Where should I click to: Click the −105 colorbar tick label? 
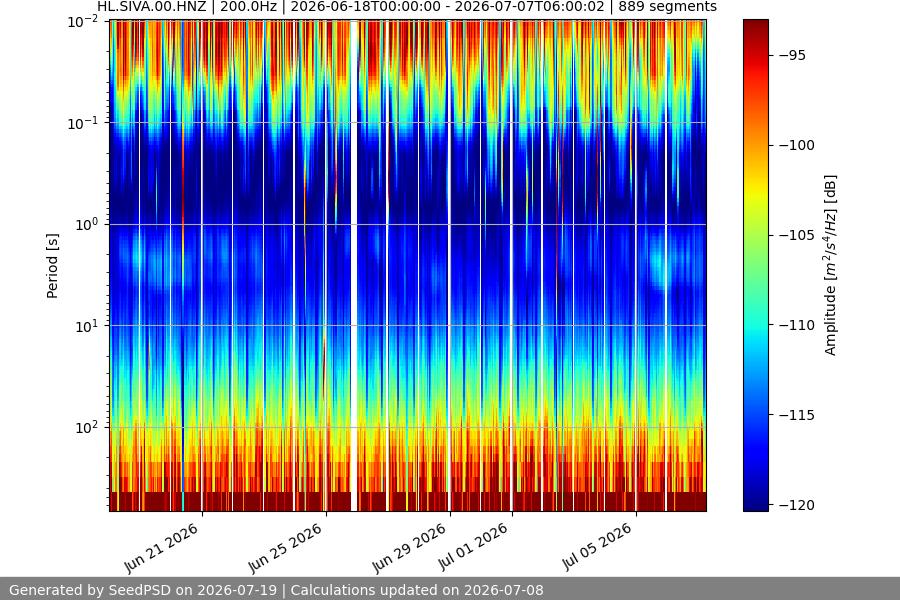coord(797,235)
